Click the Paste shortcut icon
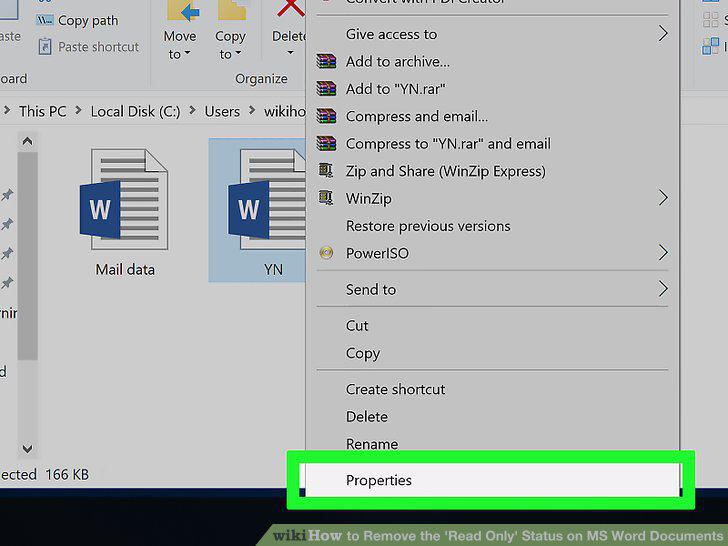 (x=45, y=47)
